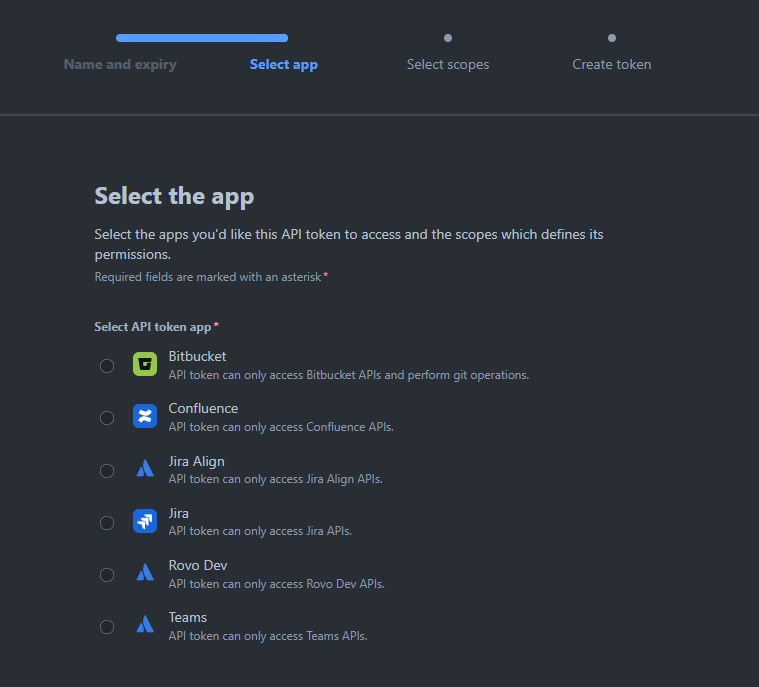Click the 'Select the app' heading
This screenshot has width=759, height=687.
(x=174, y=197)
